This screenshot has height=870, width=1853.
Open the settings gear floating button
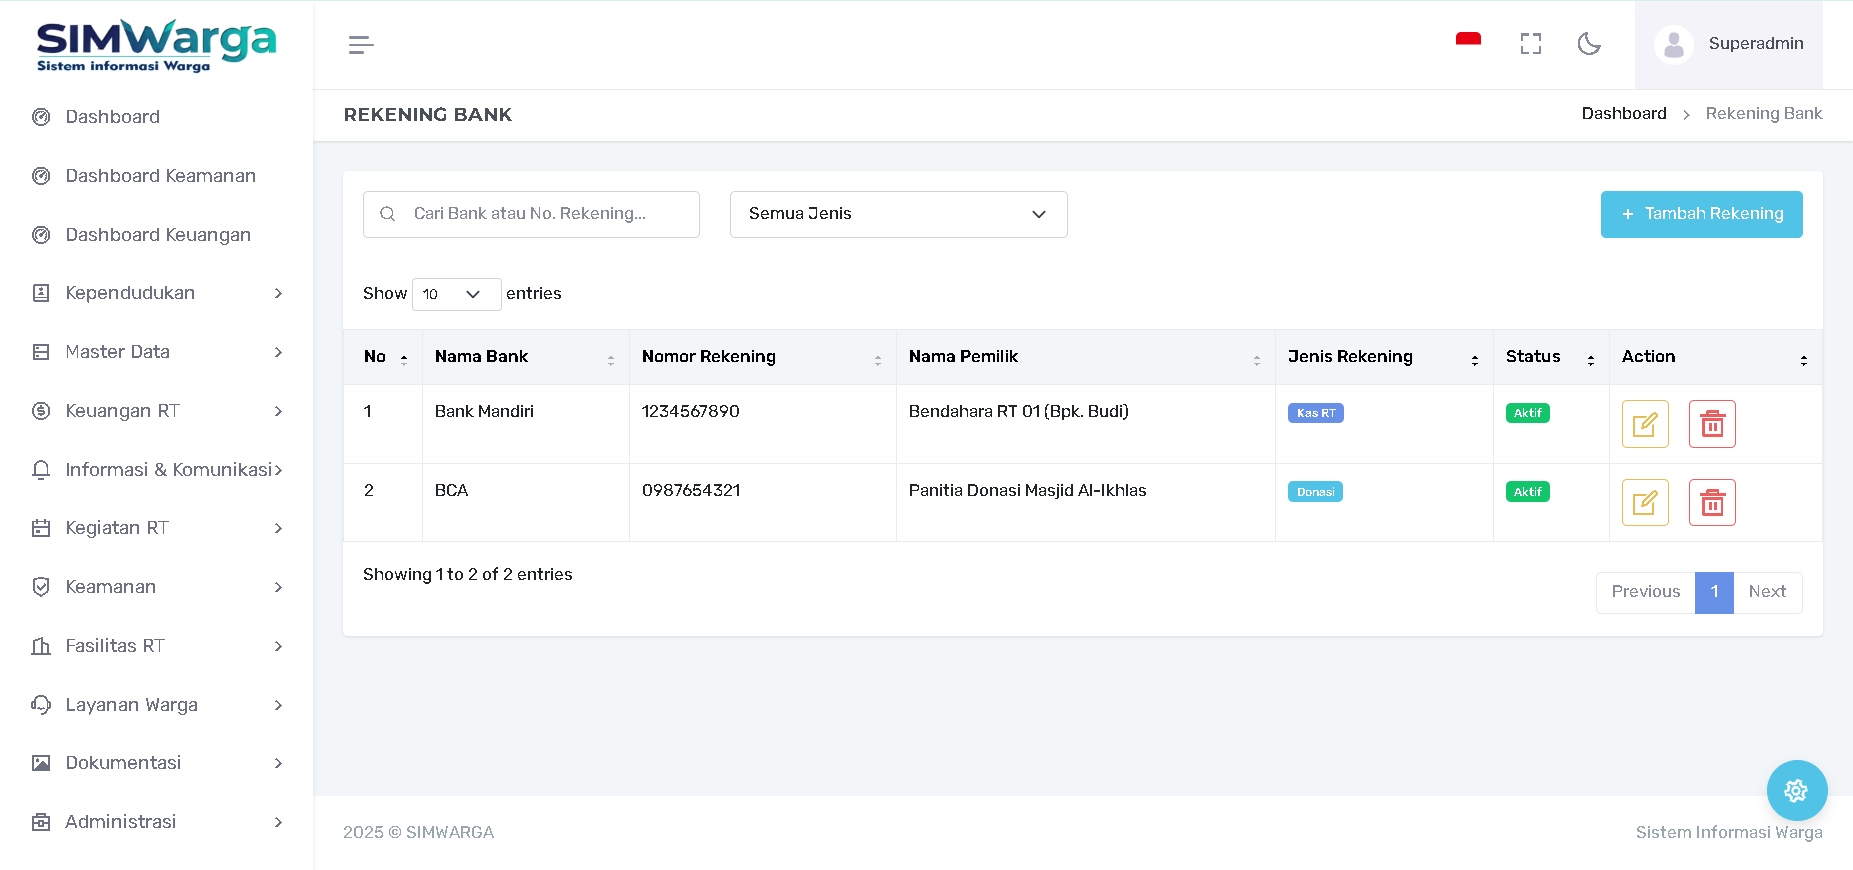click(x=1796, y=791)
